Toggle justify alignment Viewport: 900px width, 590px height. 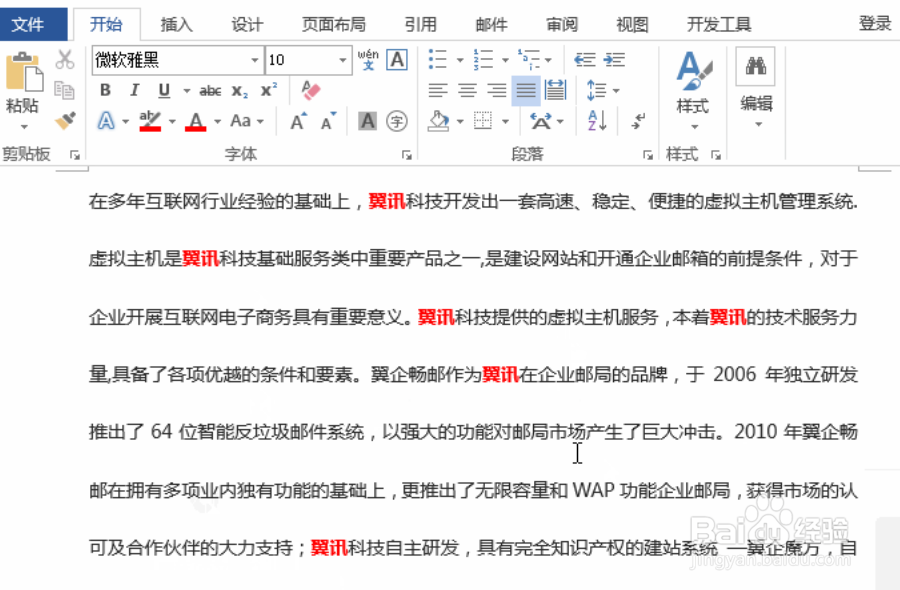click(526, 90)
